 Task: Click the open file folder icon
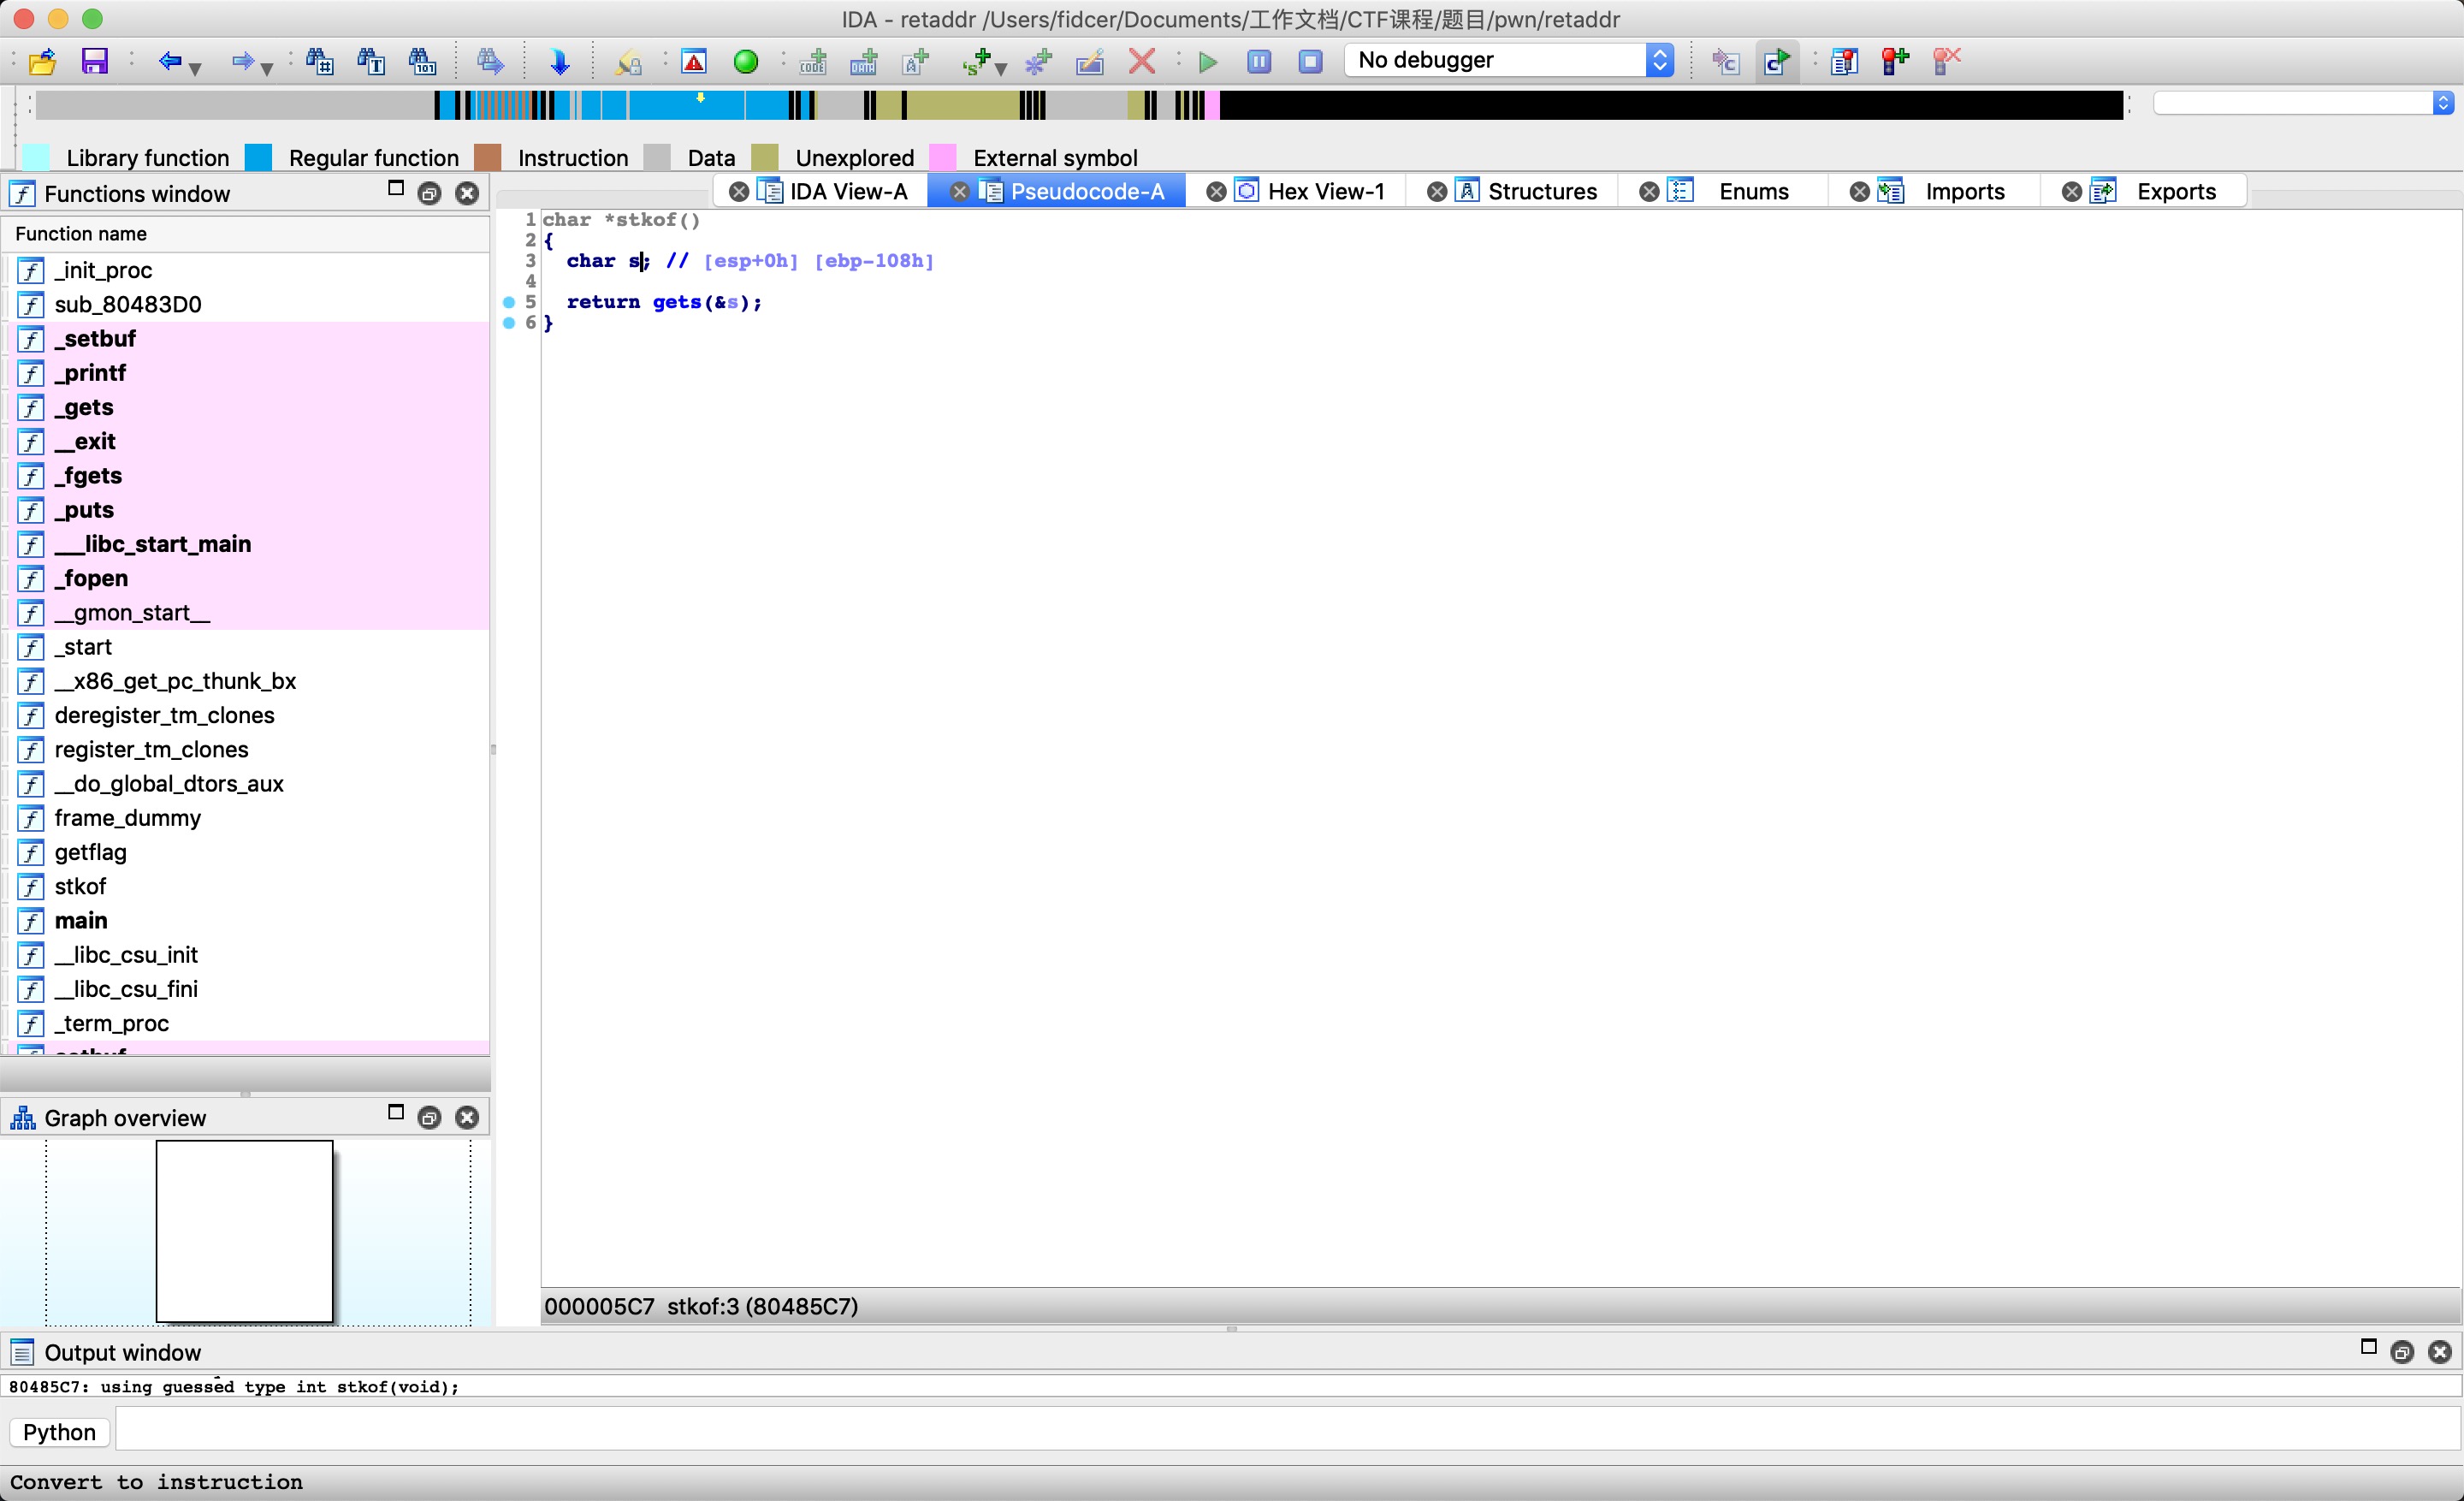[42, 62]
